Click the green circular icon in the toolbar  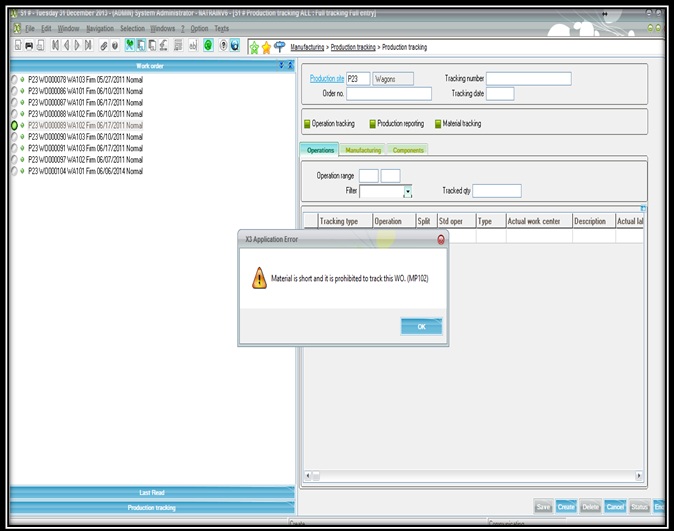click(208, 46)
